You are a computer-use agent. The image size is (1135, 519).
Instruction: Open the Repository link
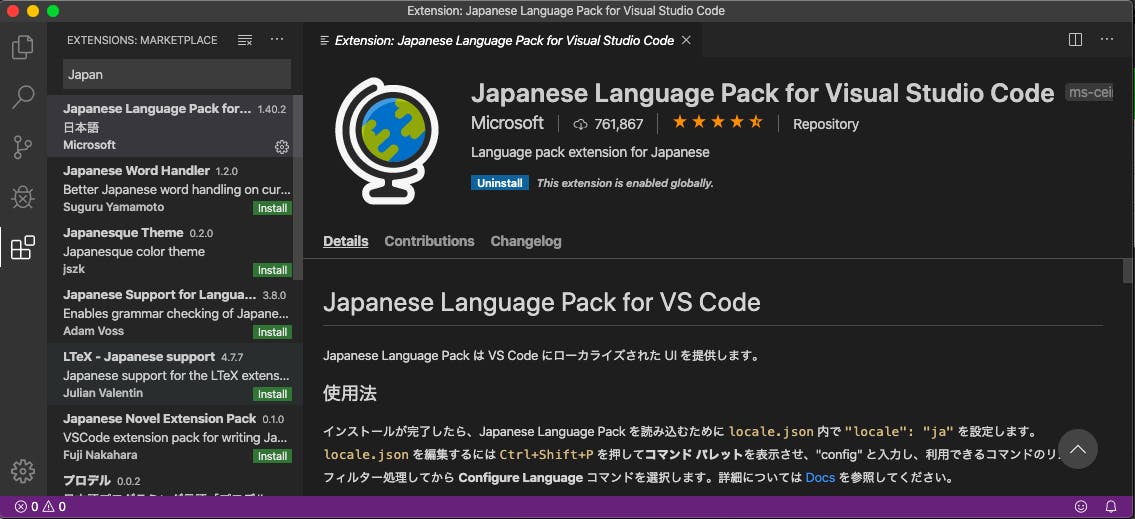click(826, 124)
